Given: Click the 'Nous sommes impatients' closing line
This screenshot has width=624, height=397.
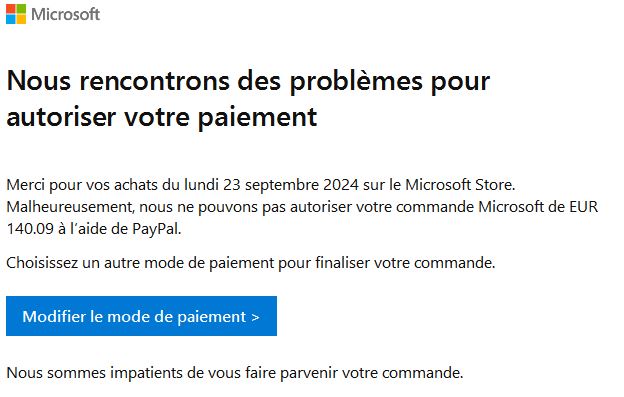Looking at the screenshot, I should 235,373.
